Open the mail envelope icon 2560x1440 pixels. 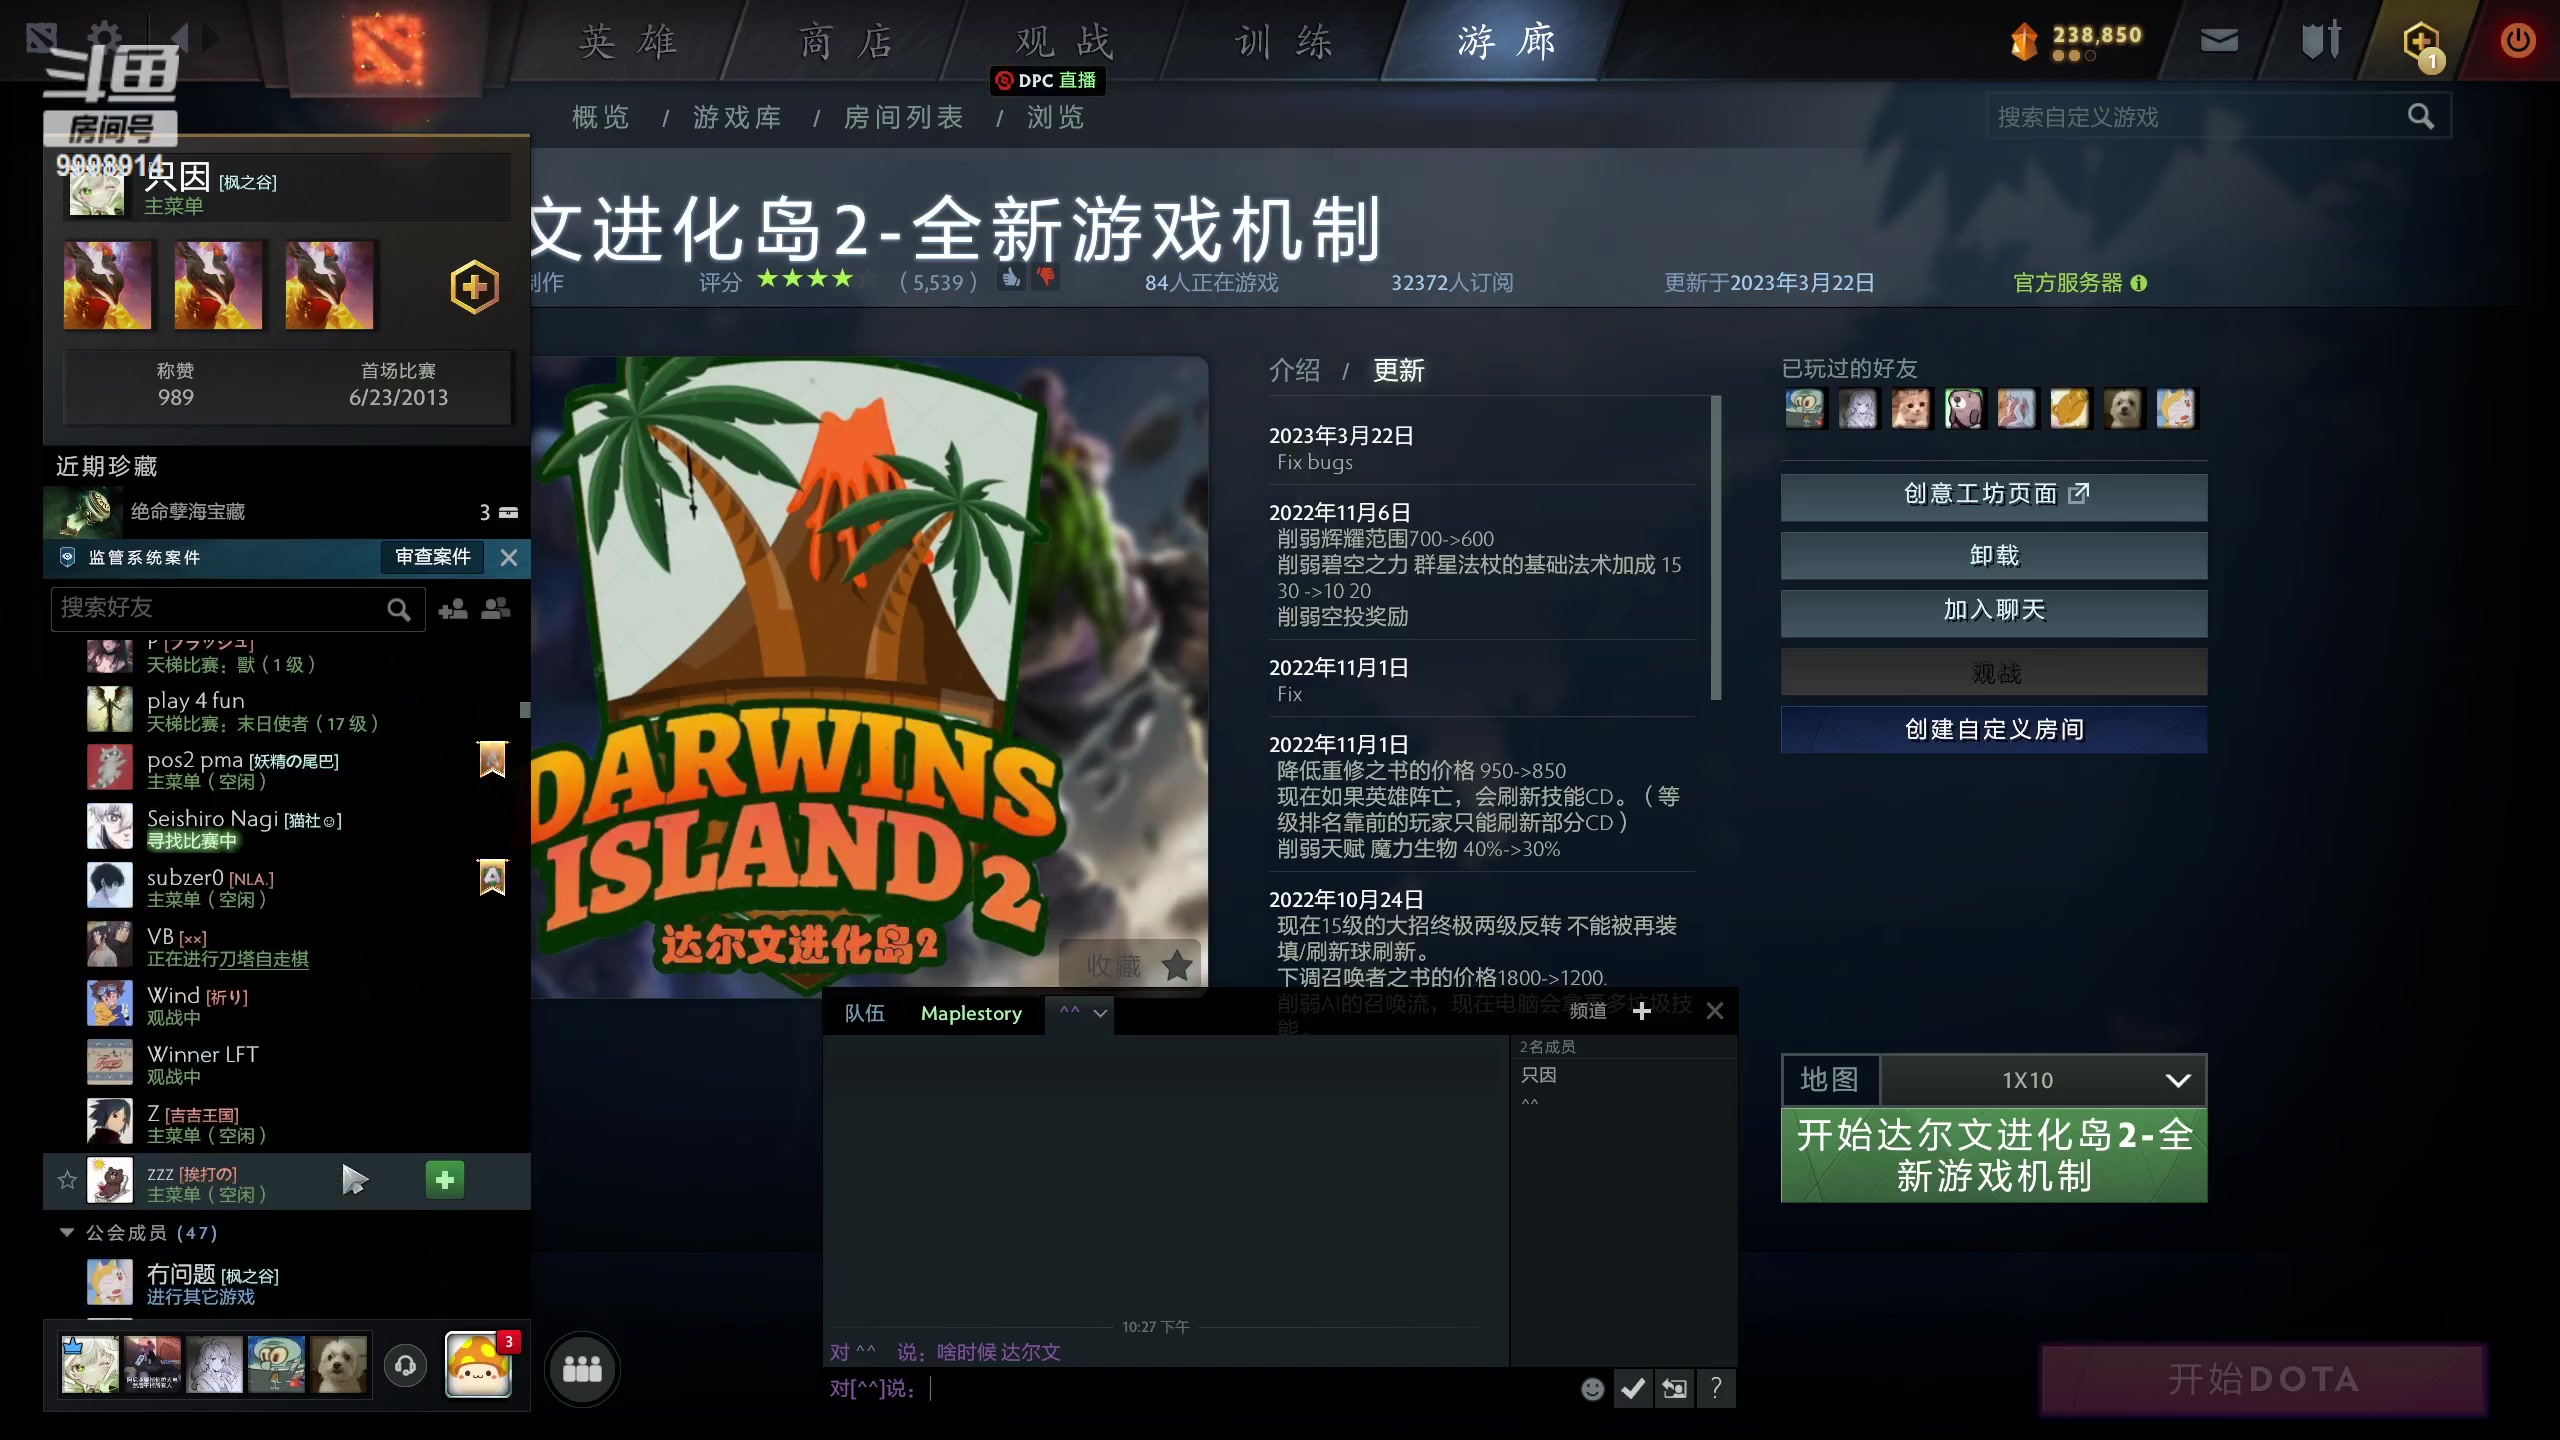coord(2219,41)
